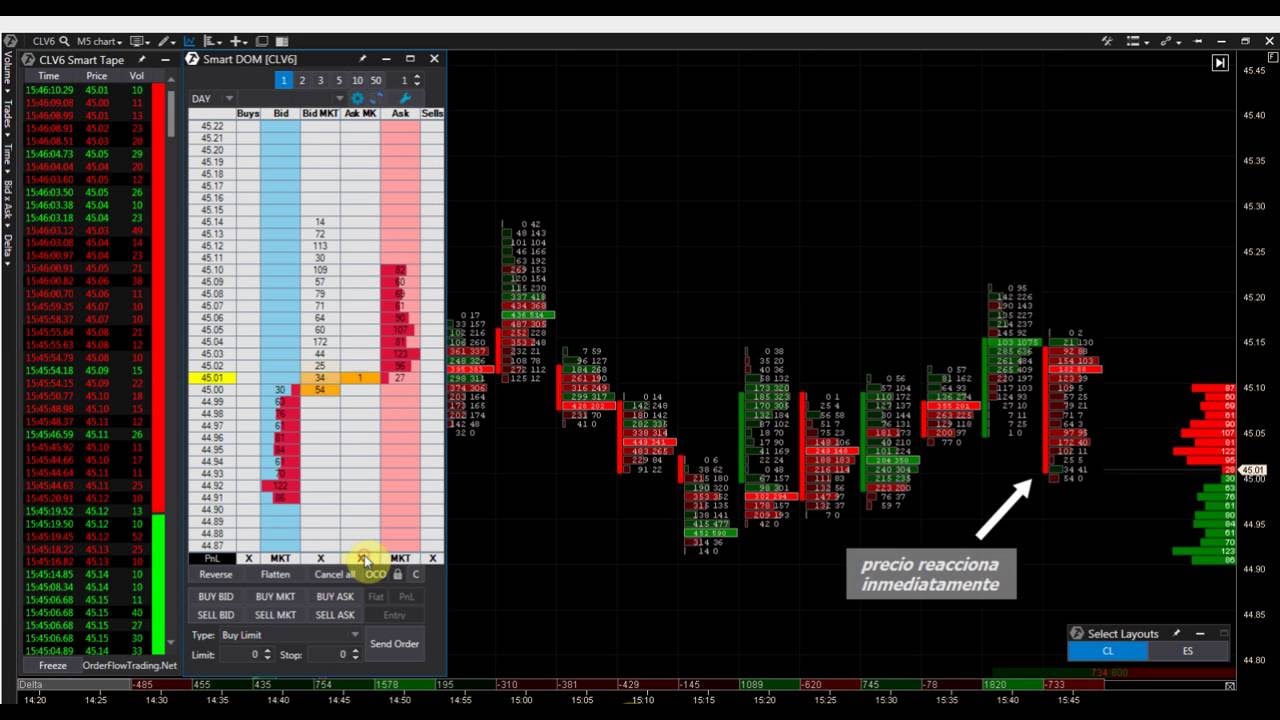Click the PnL cell in DOM footer

(x=213, y=558)
